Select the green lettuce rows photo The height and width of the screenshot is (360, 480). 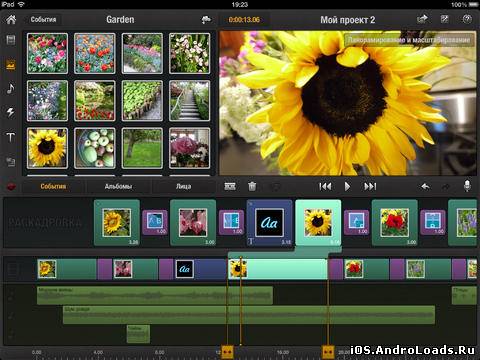point(142,101)
